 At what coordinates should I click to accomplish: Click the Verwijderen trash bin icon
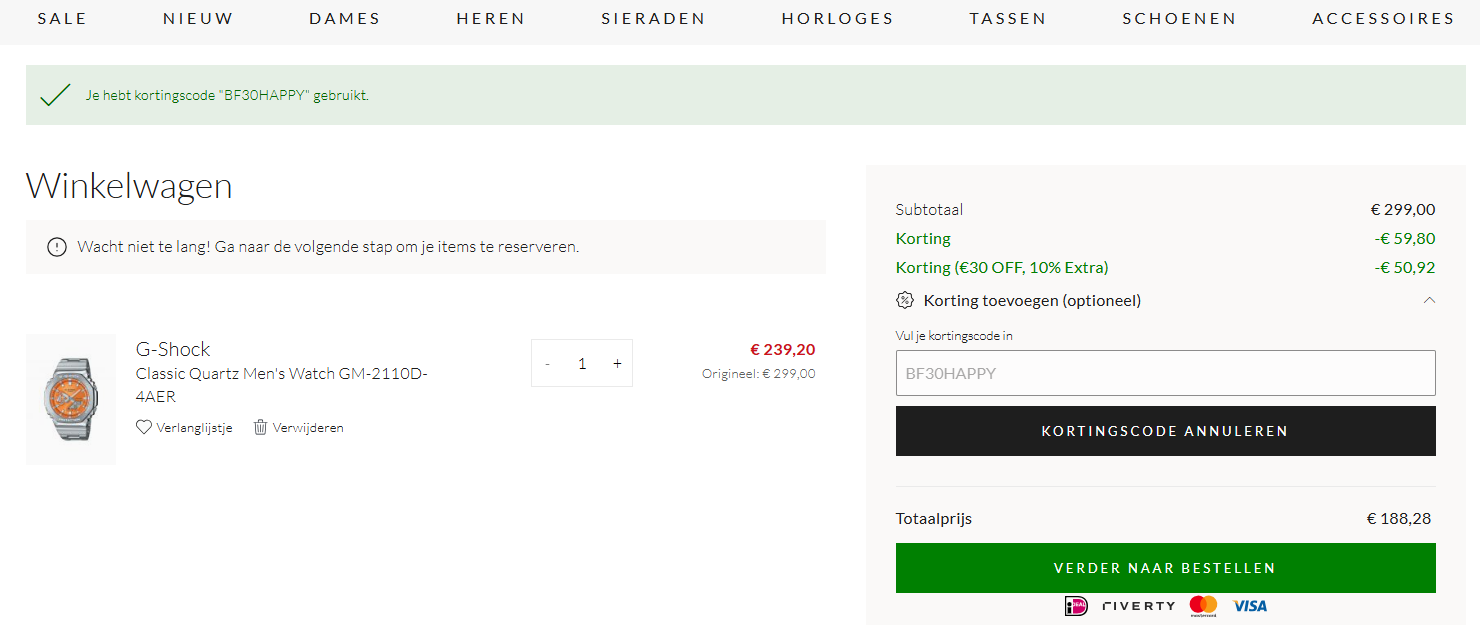point(260,427)
